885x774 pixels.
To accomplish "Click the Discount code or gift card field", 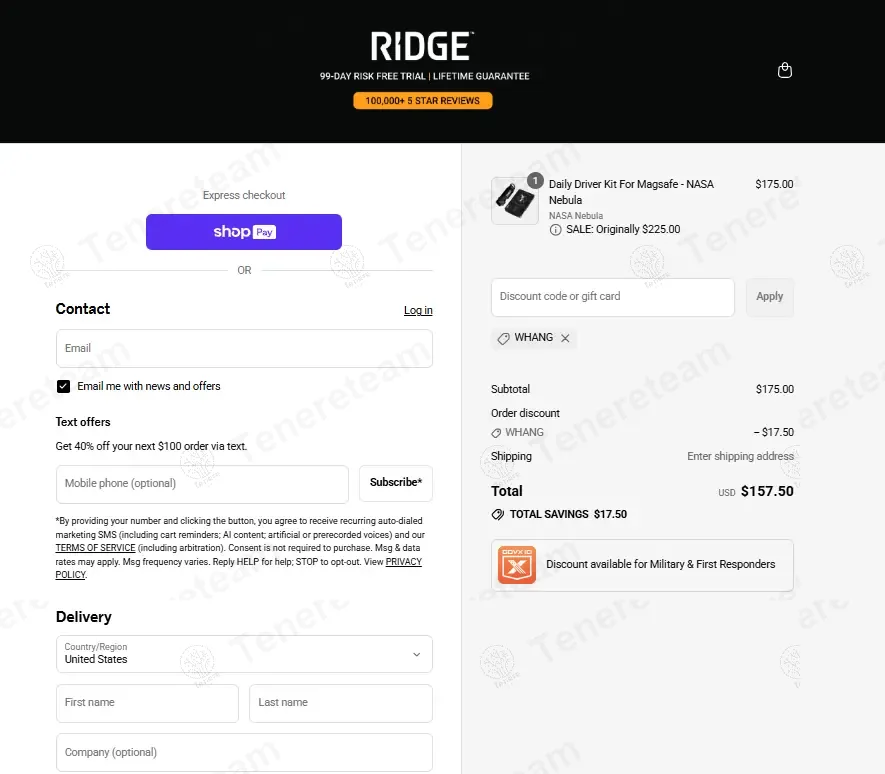I will (612, 297).
